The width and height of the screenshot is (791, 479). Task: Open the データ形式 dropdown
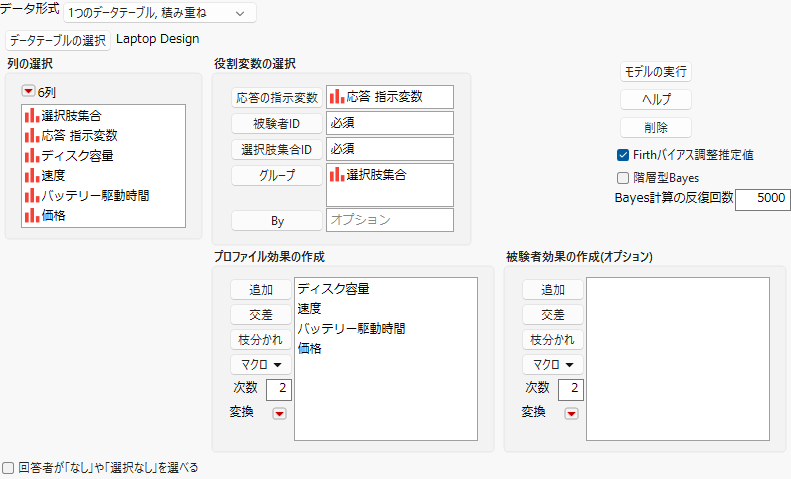tap(160, 13)
